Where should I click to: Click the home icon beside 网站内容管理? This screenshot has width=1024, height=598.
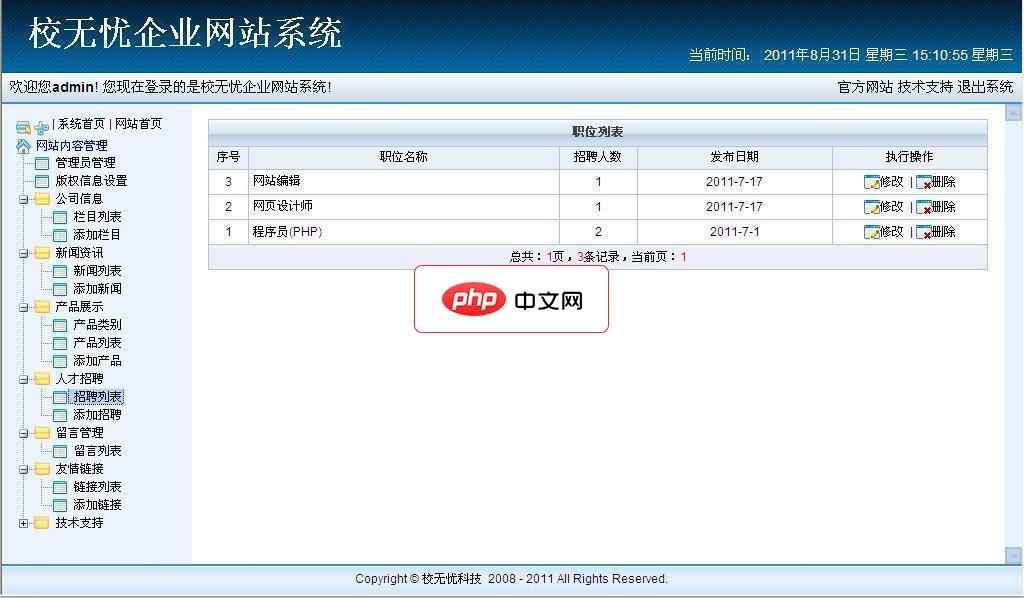(24, 145)
